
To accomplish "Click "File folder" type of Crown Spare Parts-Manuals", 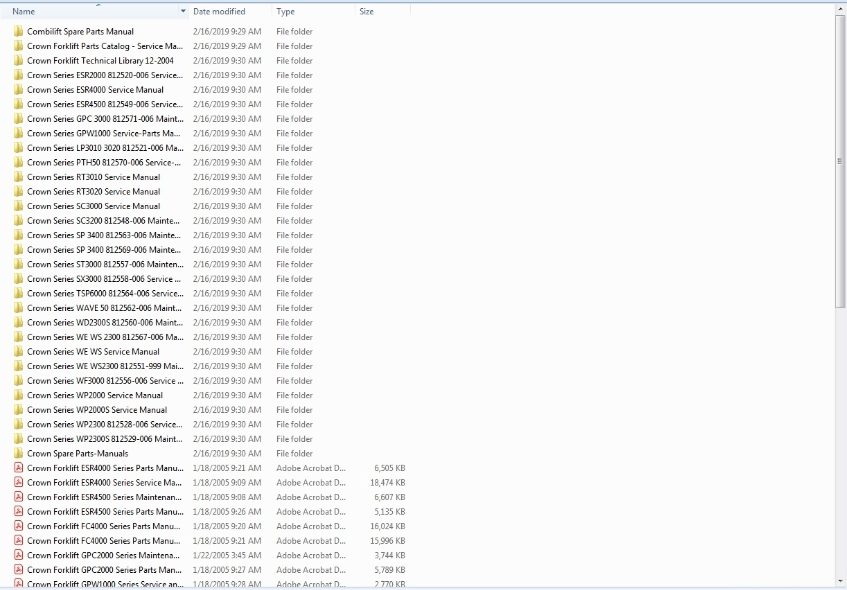I will 294,454.
